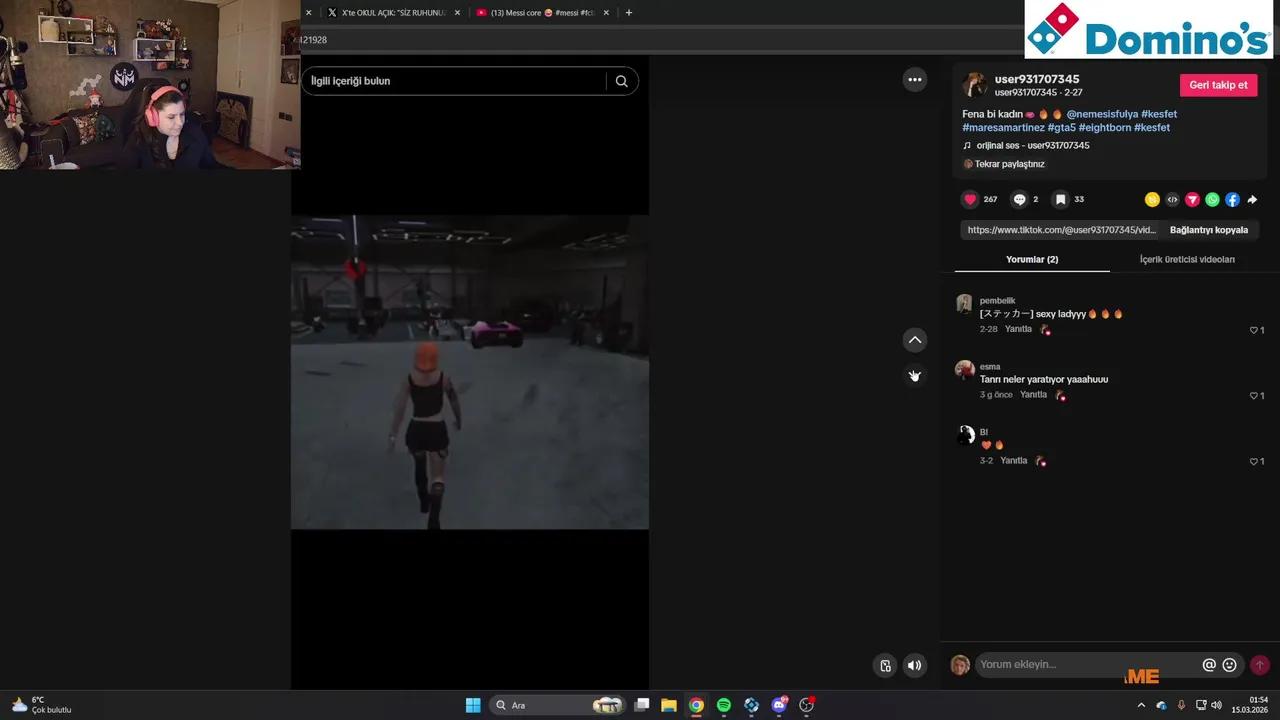The image size is (1280, 720).
Task: Click Geri takip et button
Action: tap(1218, 85)
